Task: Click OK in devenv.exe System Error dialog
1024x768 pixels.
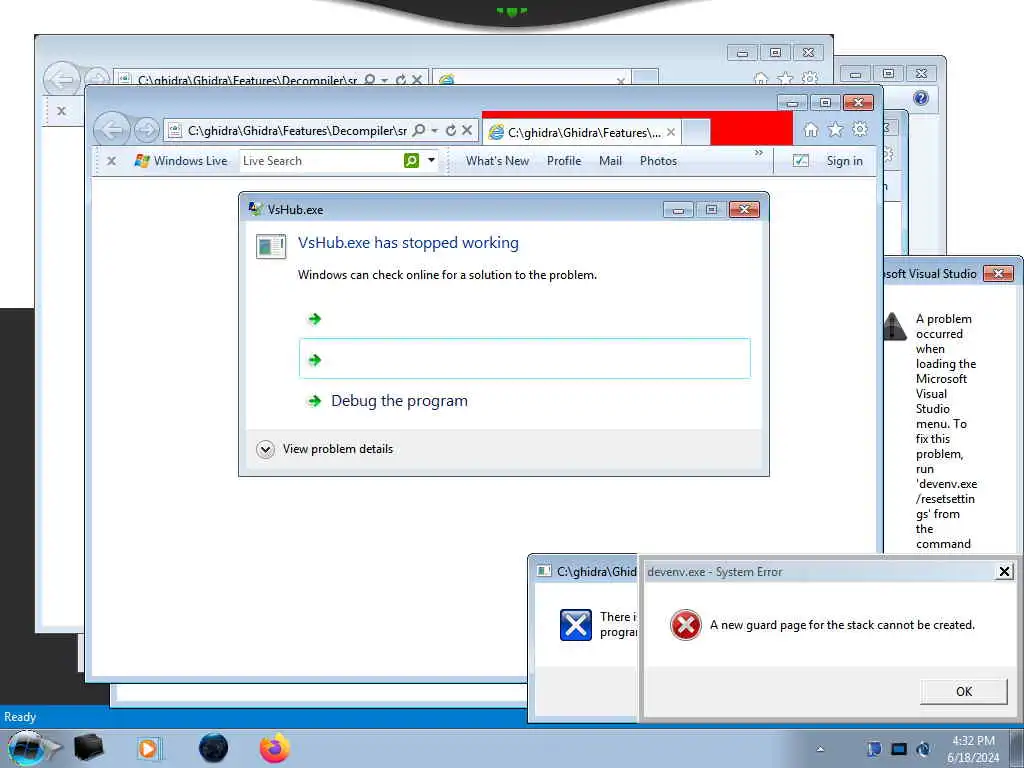Action: [x=963, y=692]
